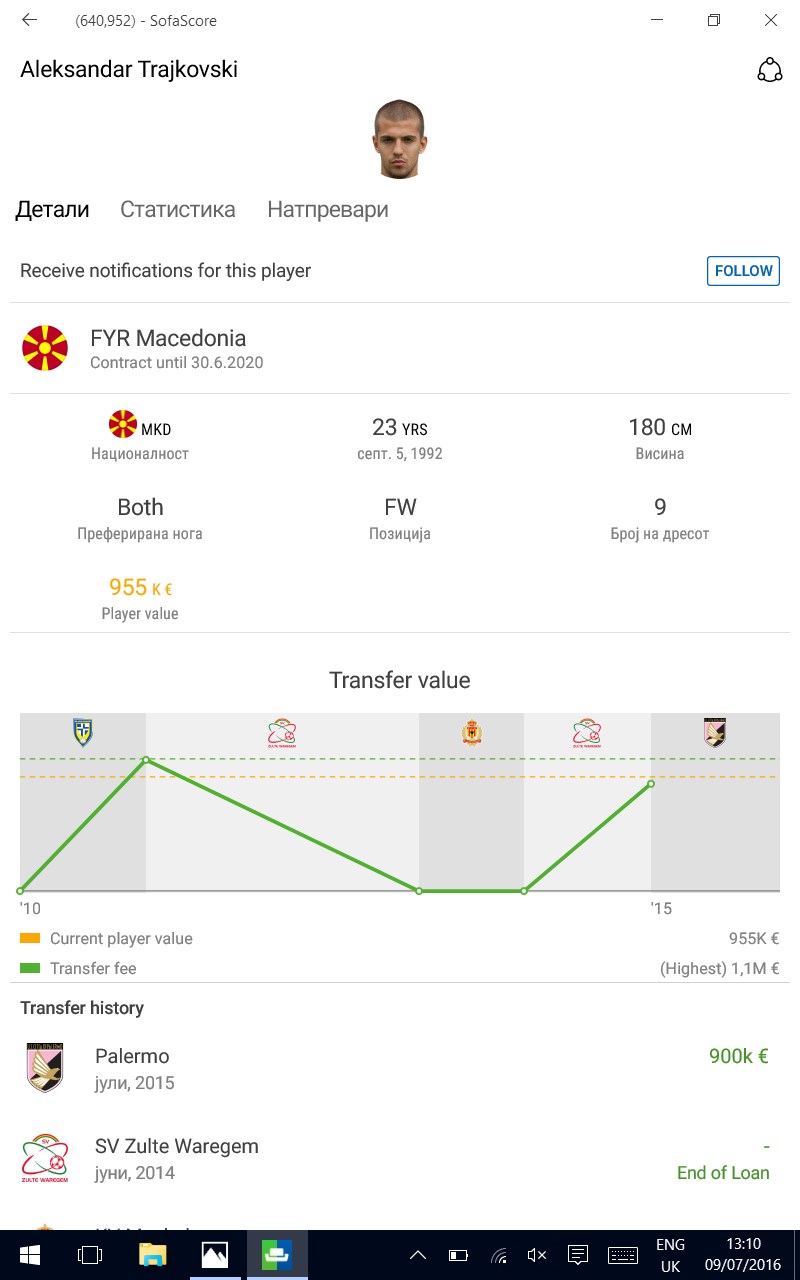This screenshot has height=1280, width=800.
Task: Click the 2015 transfer point on the chart
Action: pos(651,783)
